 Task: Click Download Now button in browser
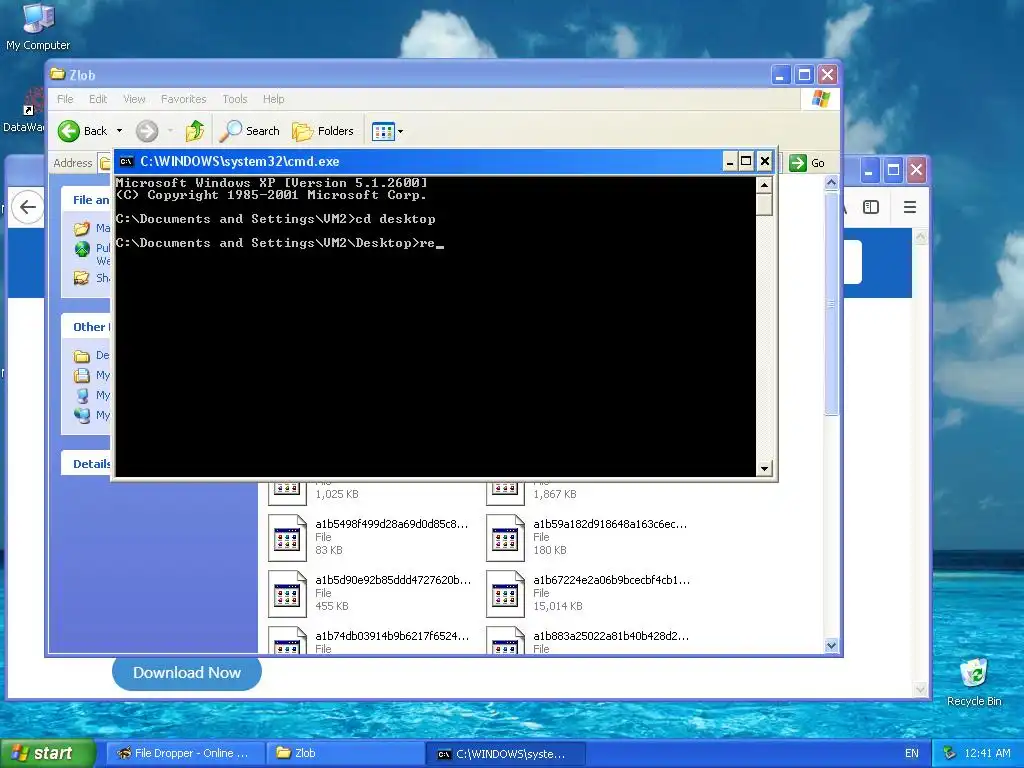tap(187, 673)
